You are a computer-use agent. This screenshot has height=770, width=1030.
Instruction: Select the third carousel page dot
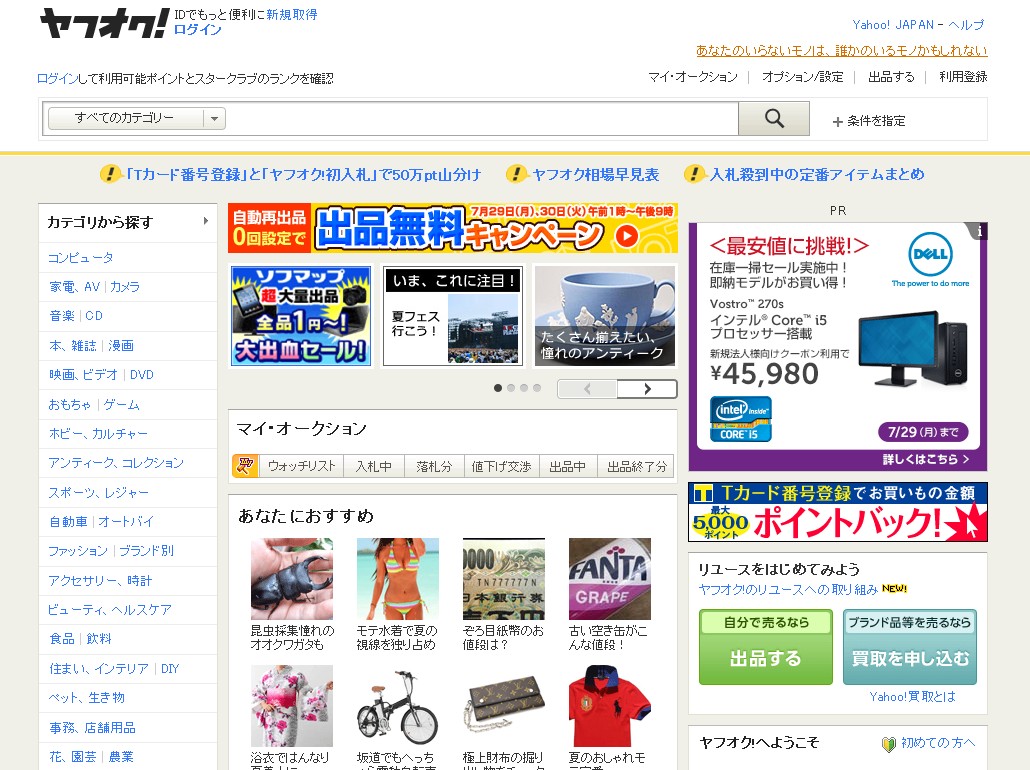coord(524,388)
